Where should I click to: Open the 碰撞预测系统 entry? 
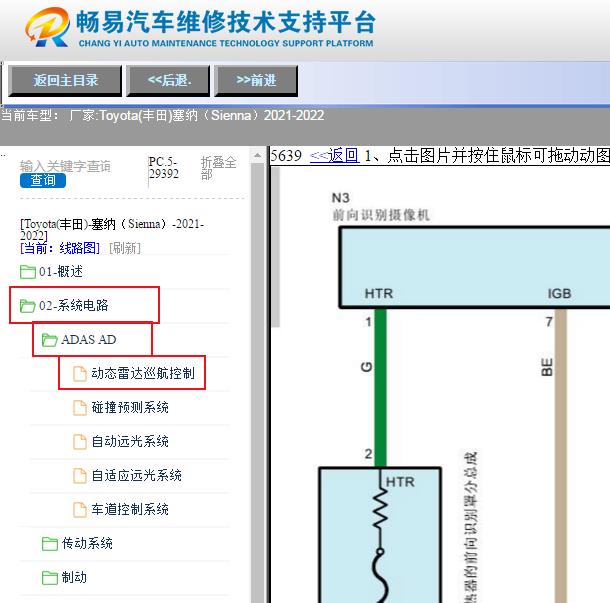coord(130,407)
